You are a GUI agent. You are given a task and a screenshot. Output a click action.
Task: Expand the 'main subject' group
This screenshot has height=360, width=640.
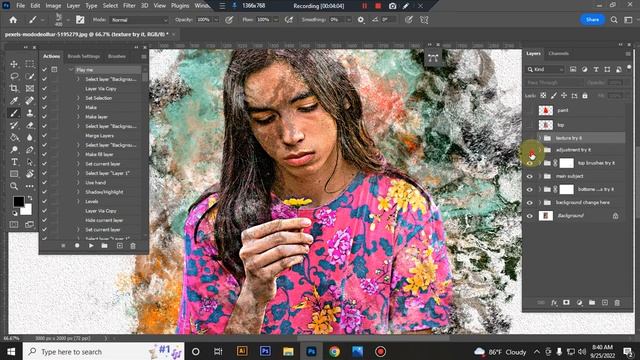coord(540,176)
